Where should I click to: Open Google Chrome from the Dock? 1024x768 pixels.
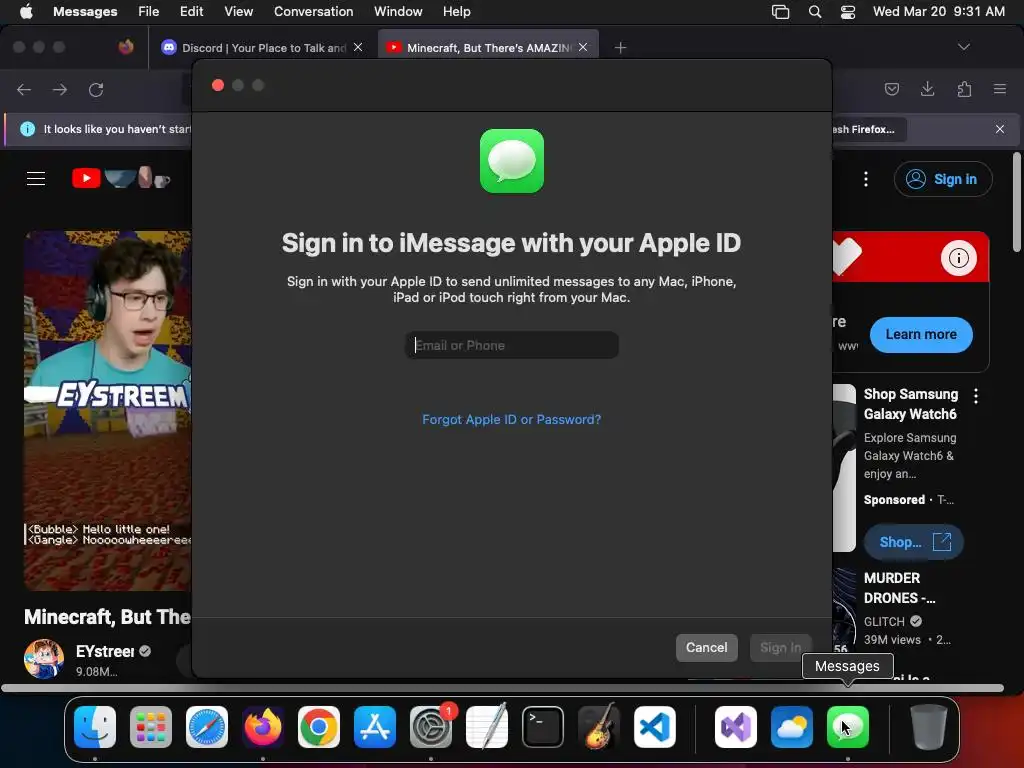pos(319,727)
